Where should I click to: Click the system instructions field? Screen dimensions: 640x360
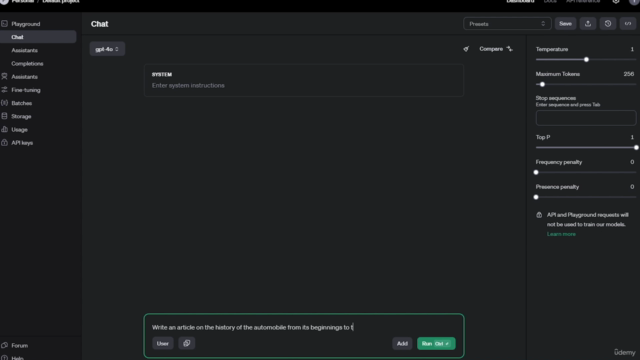coord(304,85)
